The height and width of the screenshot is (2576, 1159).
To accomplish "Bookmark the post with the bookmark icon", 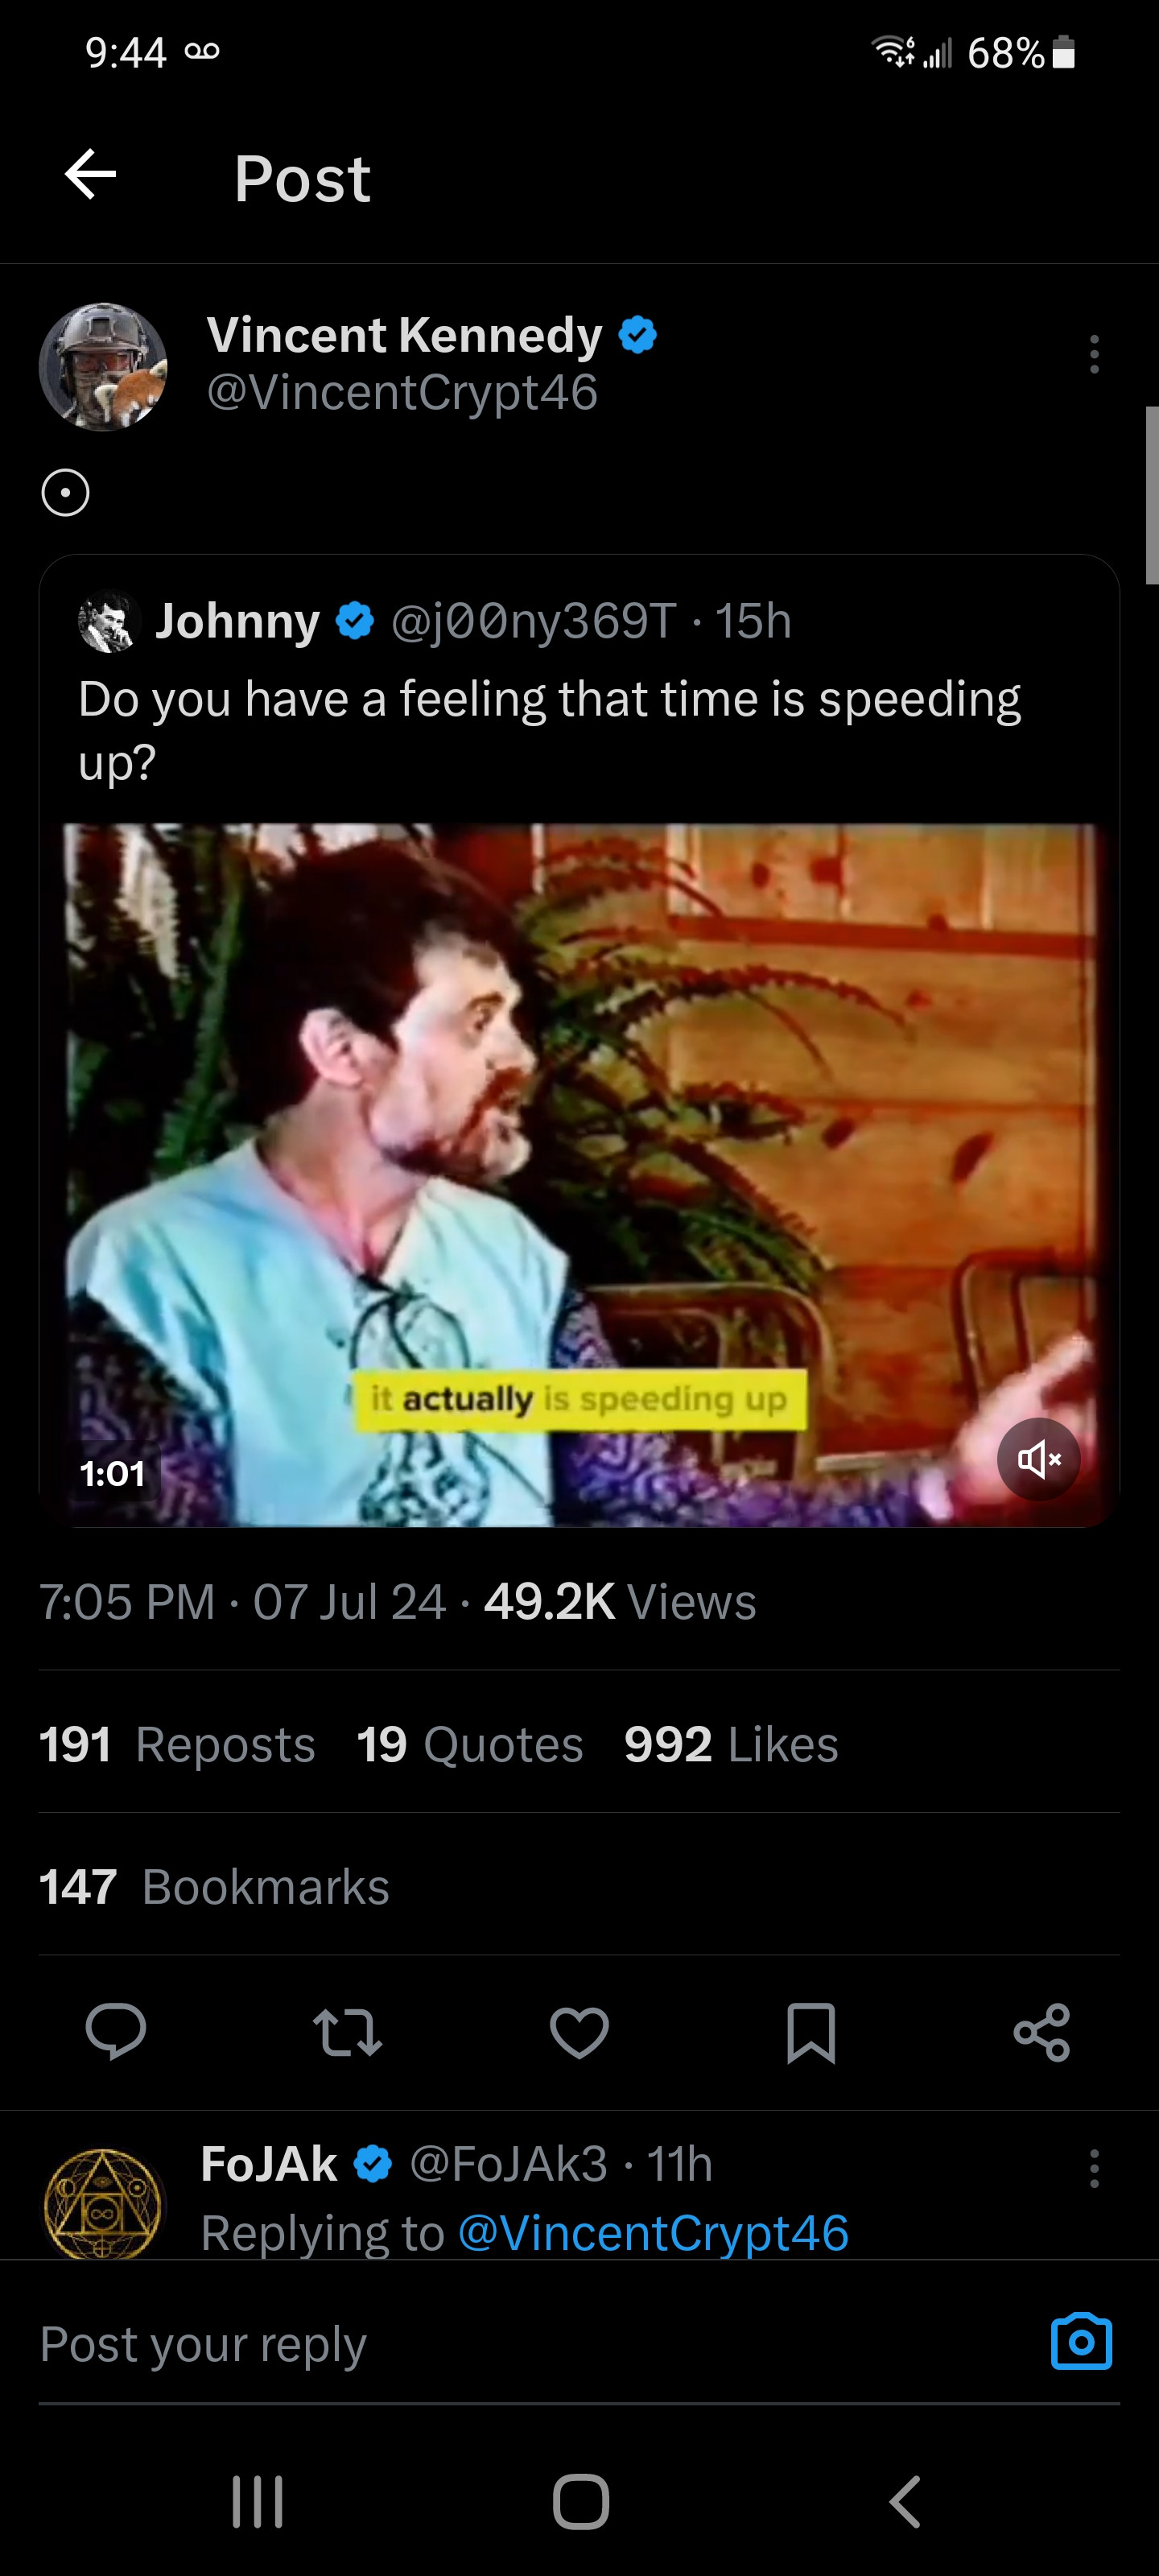I will click(x=811, y=2032).
